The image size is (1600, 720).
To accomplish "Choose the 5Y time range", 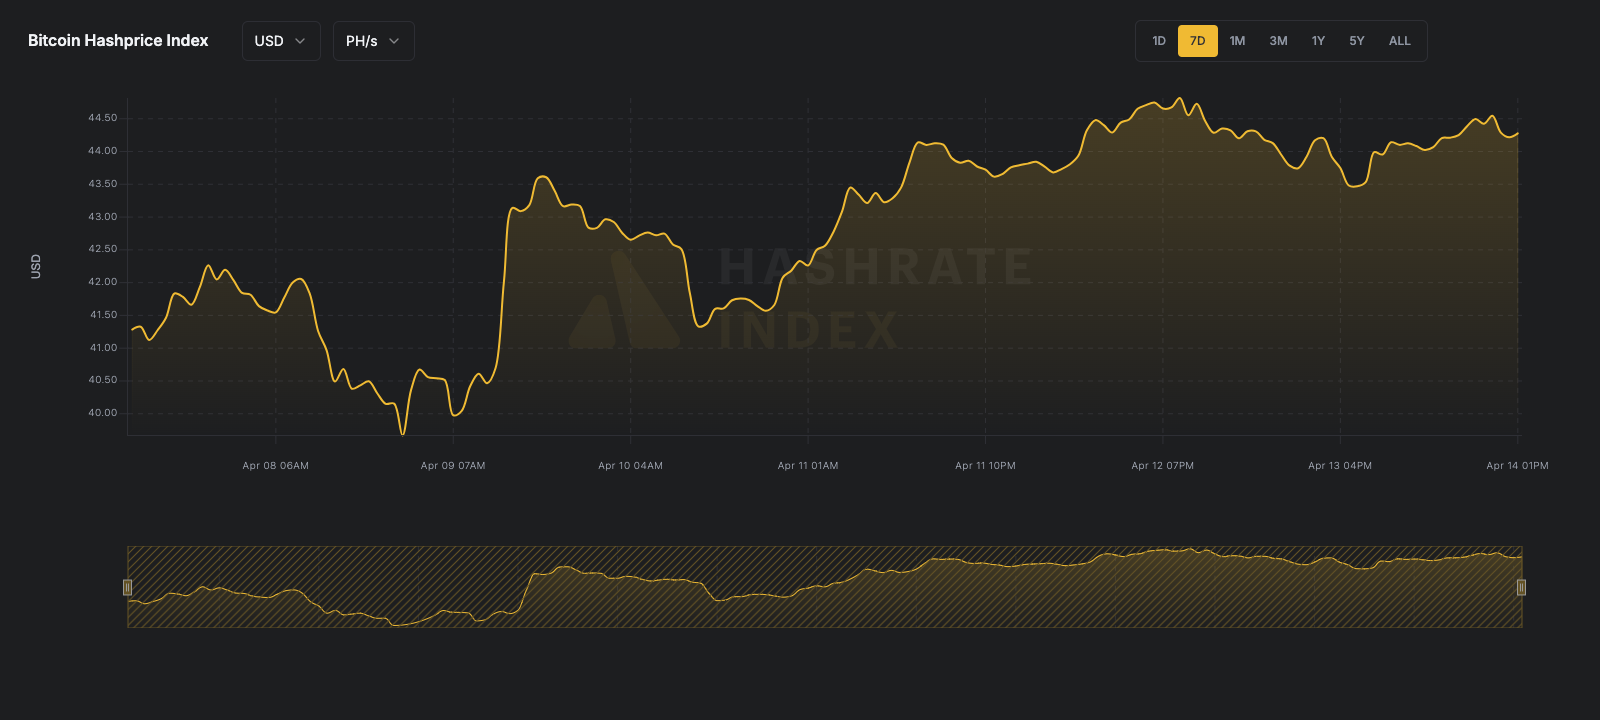I will 1357,41.
